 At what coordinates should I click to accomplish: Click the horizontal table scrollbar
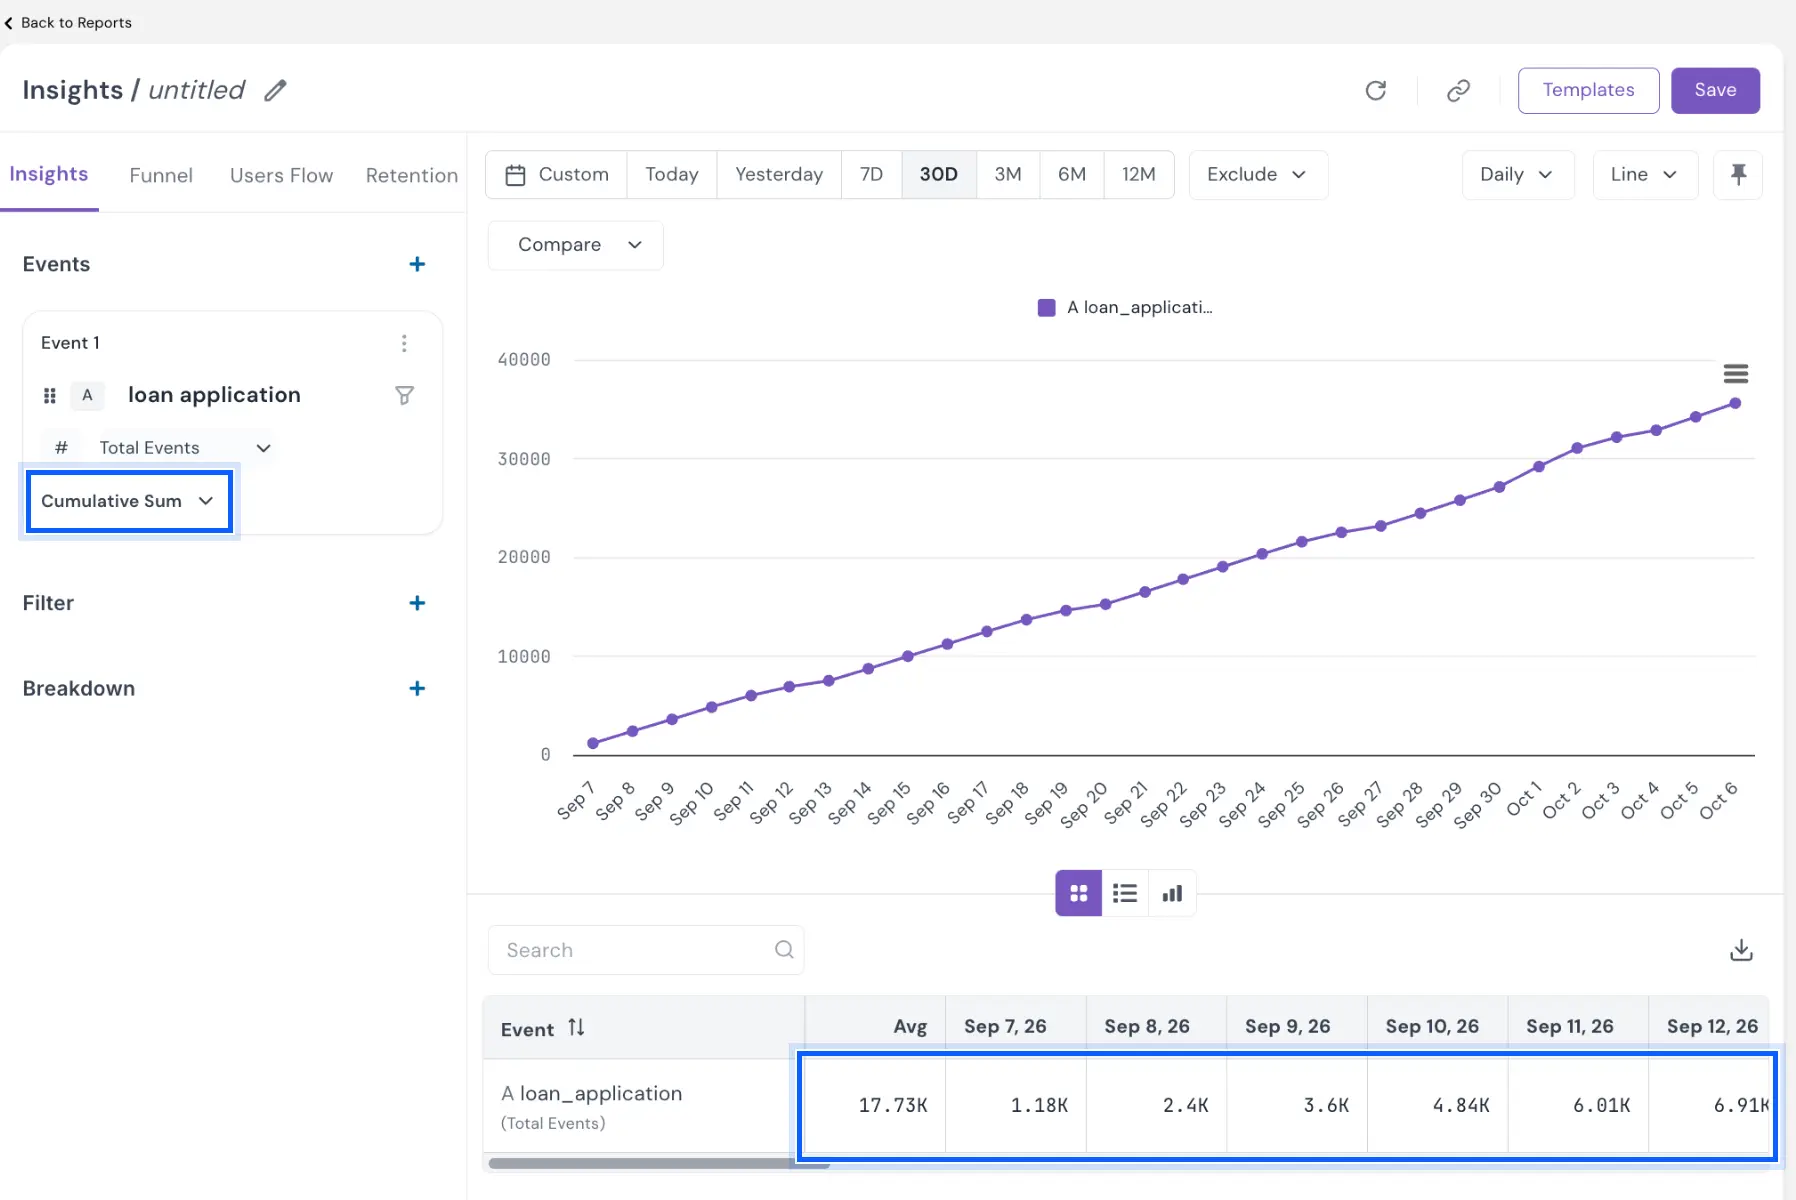click(x=658, y=1163)
